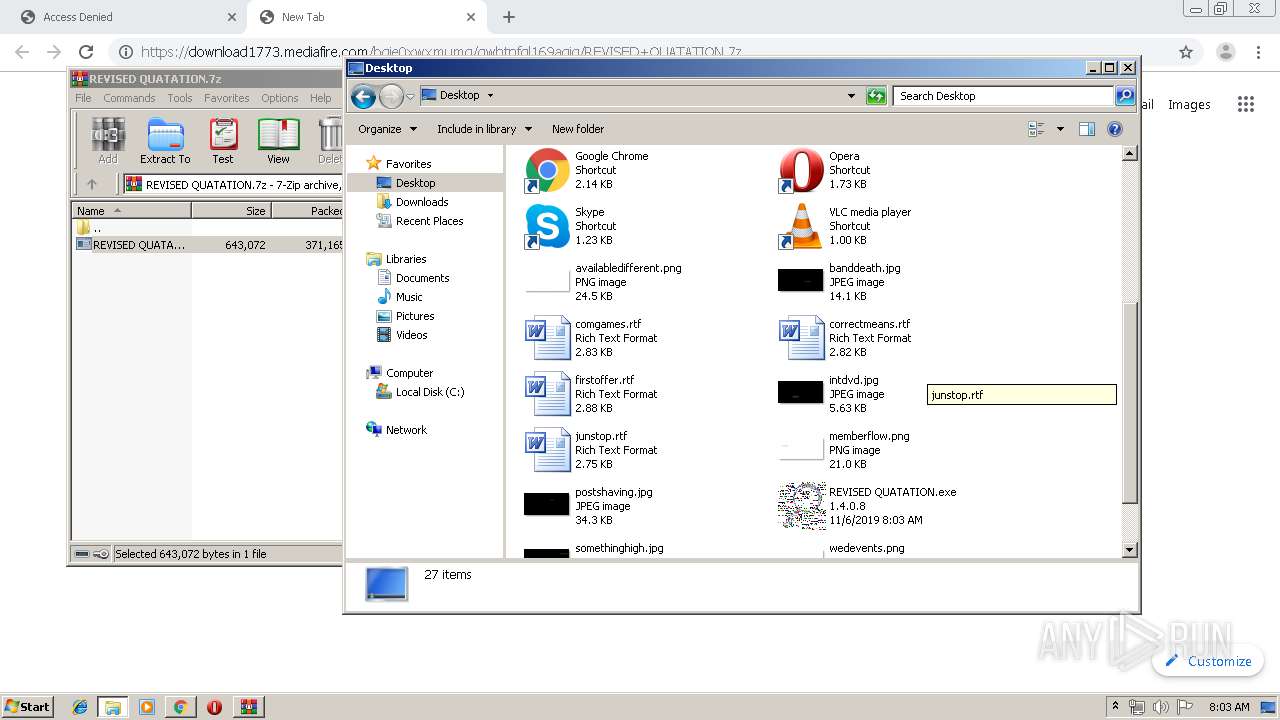Select Downloads in navigation pane
Image resolution: width=1280 pixels, height=720 pixels.
point(422,202)
